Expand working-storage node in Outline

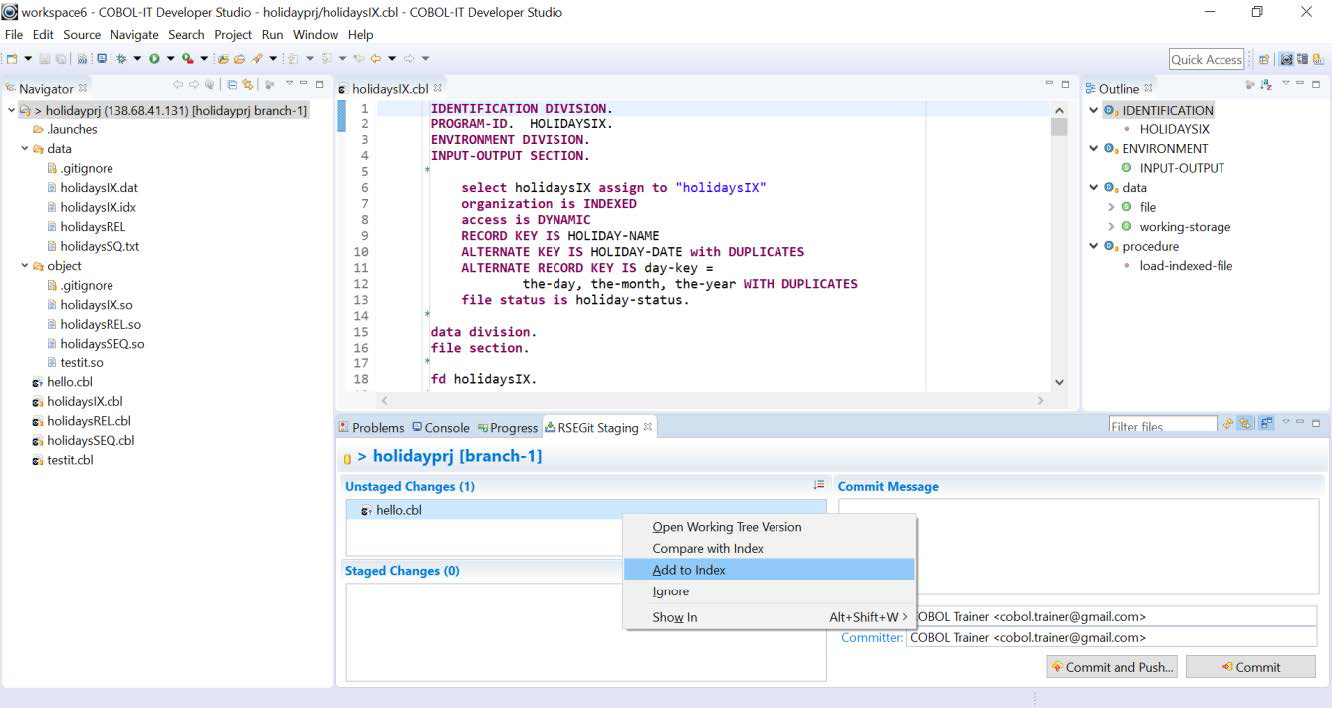(1111, 227)
